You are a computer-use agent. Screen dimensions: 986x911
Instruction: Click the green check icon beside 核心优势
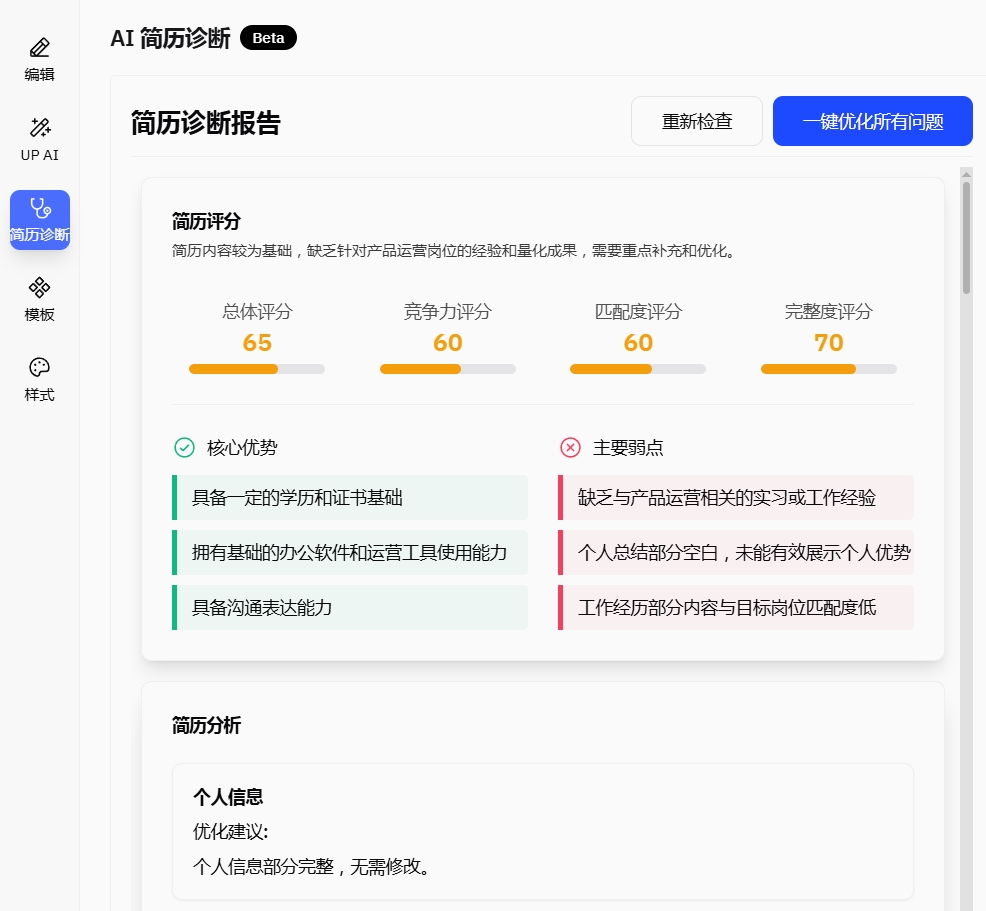(184, 447)
